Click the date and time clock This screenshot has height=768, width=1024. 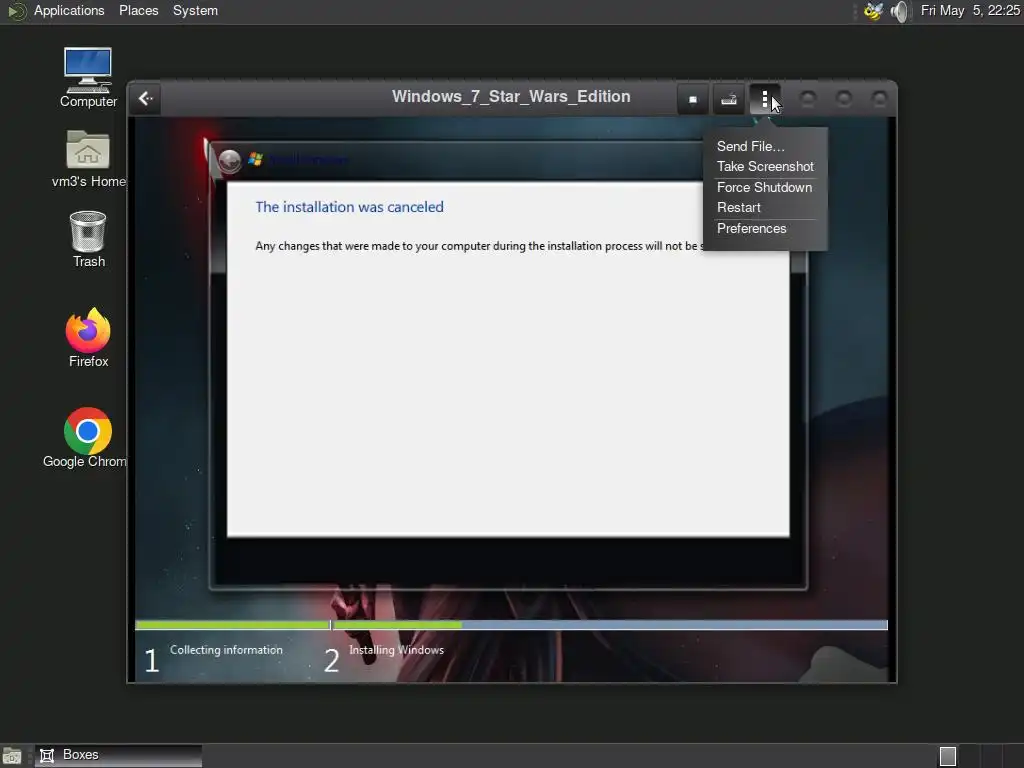[970, 10]
